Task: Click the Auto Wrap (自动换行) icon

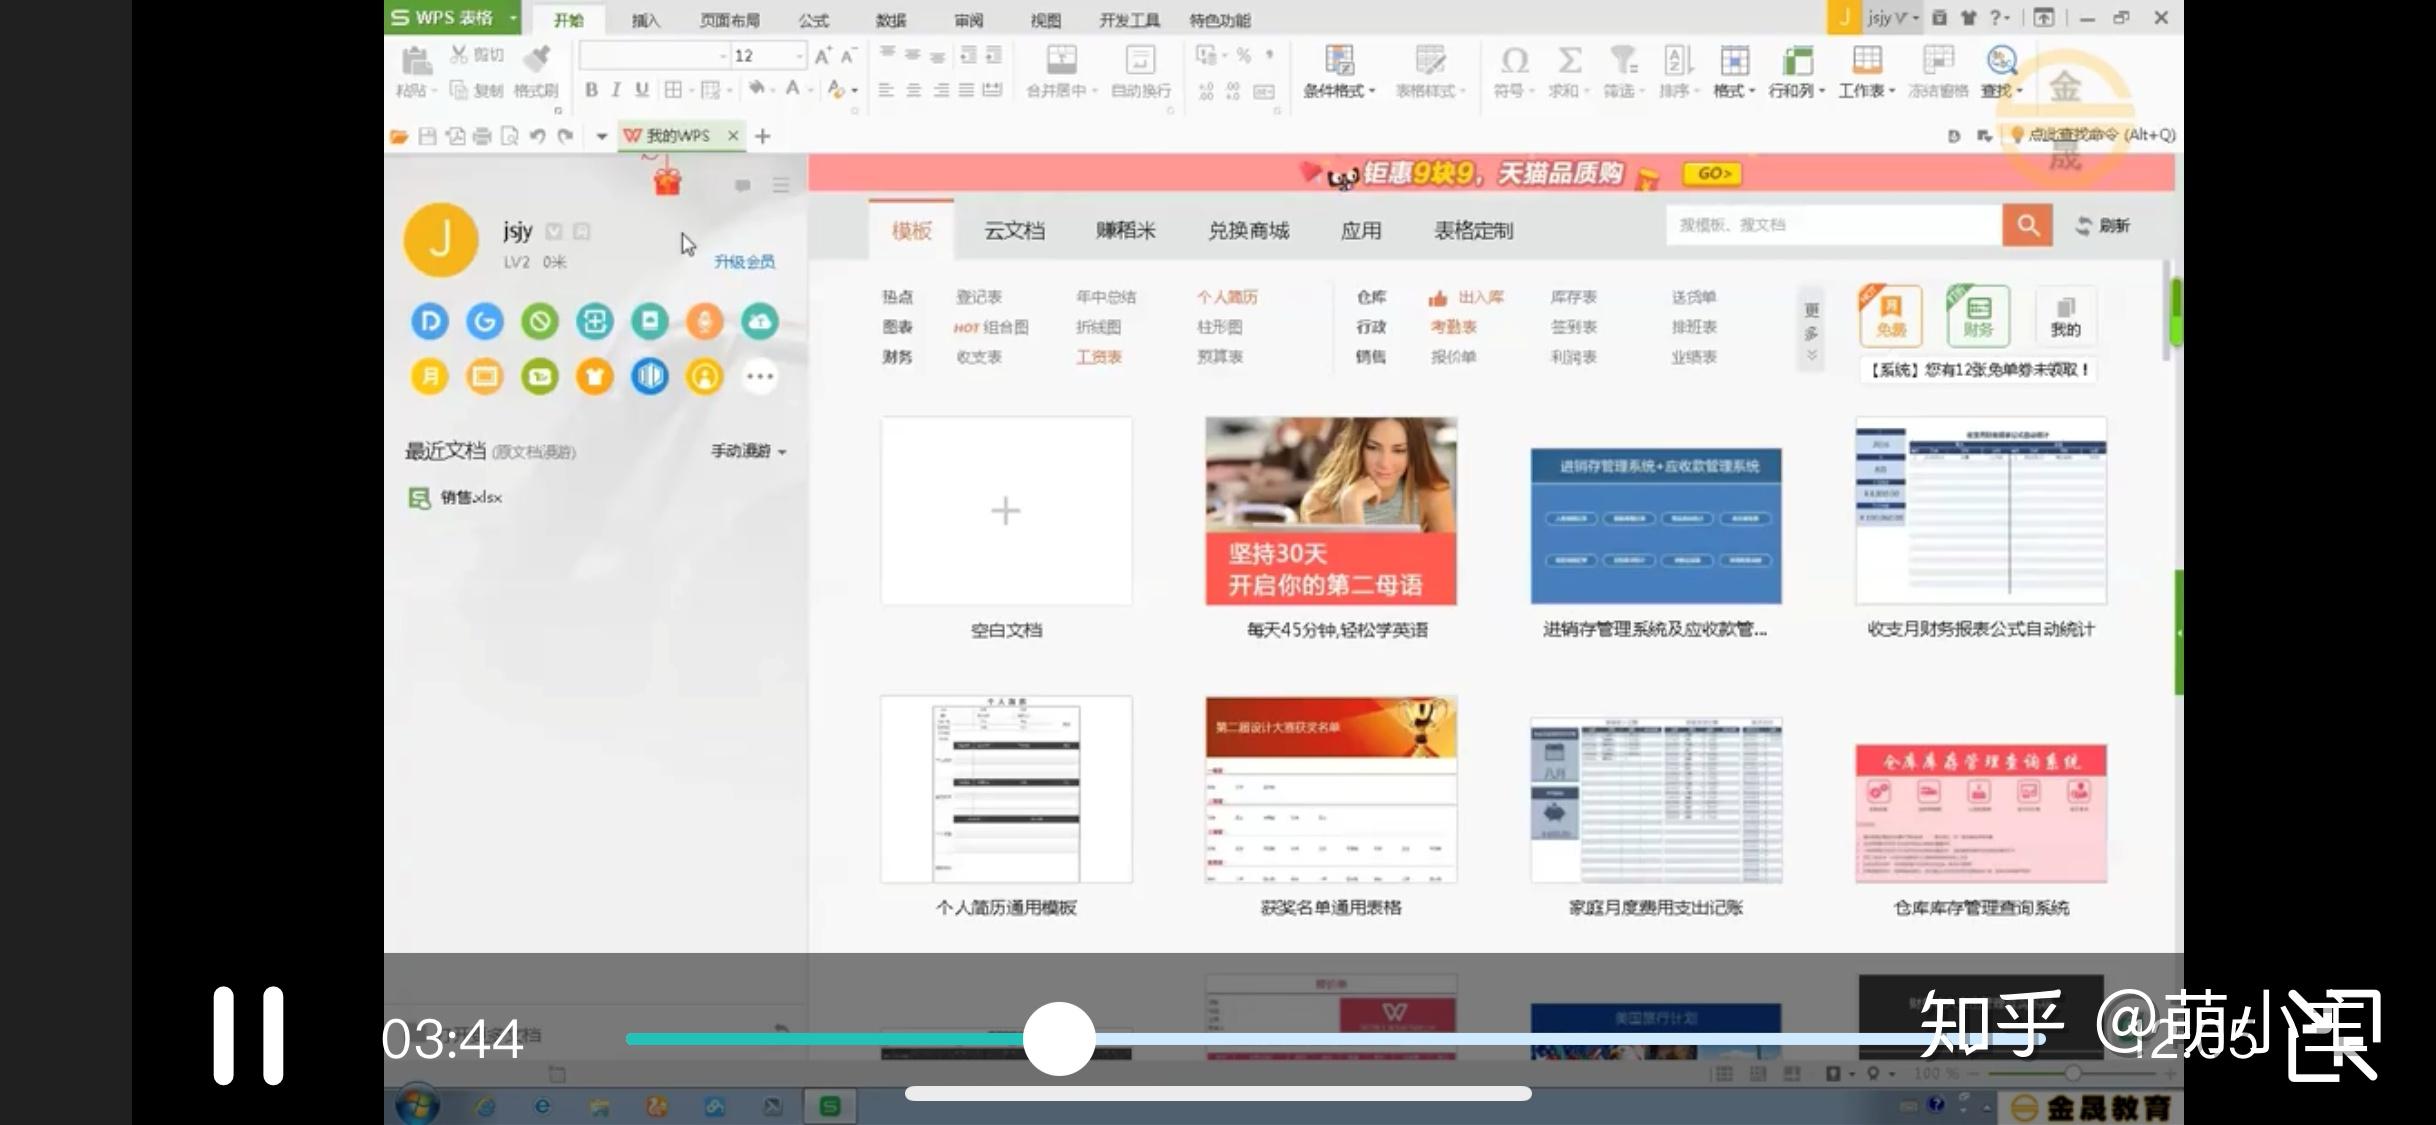Action: [1140, 60]
